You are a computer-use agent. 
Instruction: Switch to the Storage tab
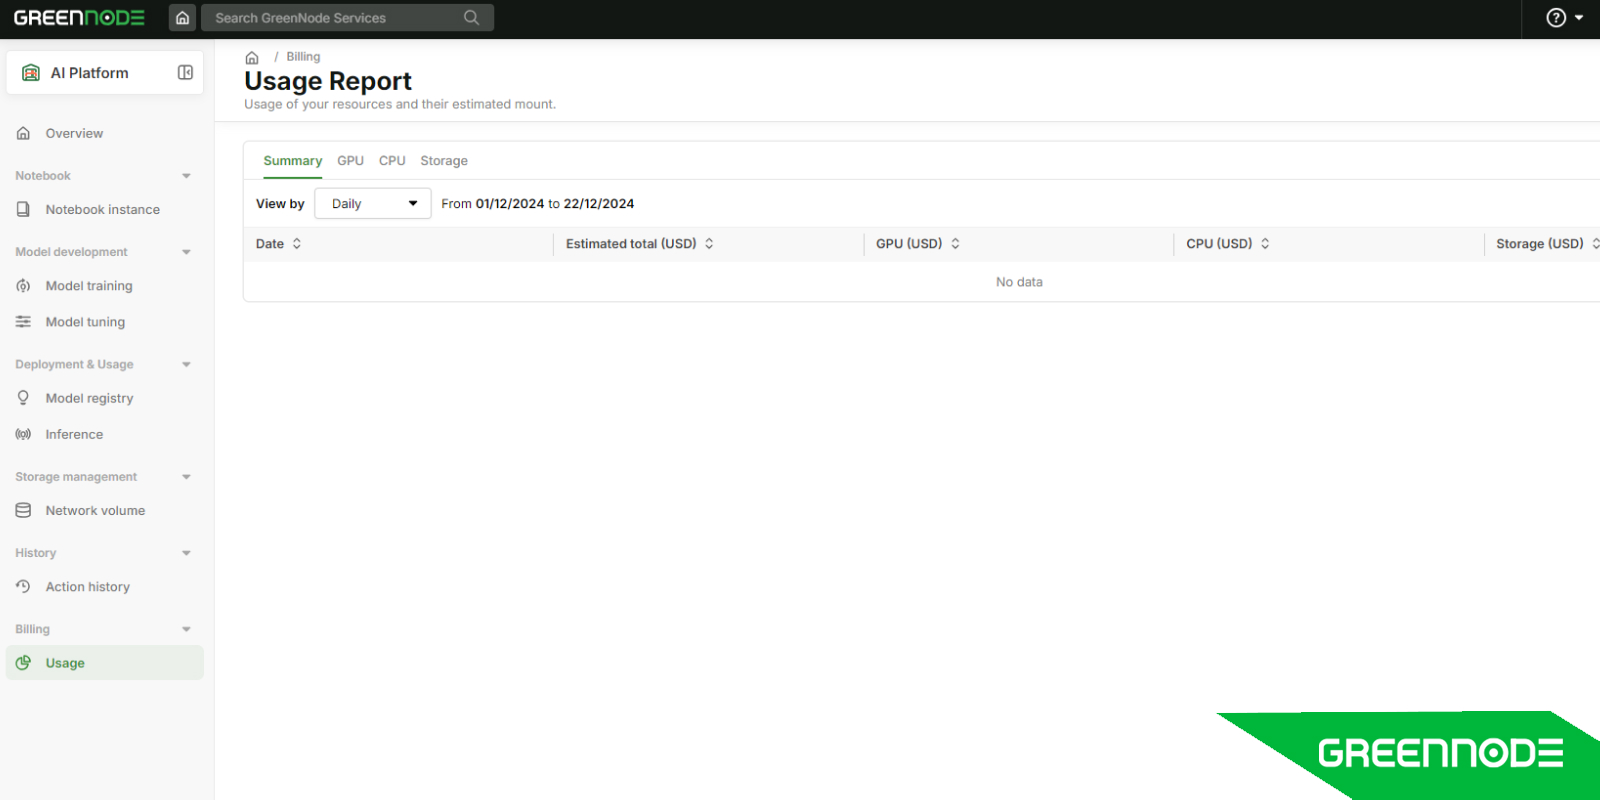[444, 161]
